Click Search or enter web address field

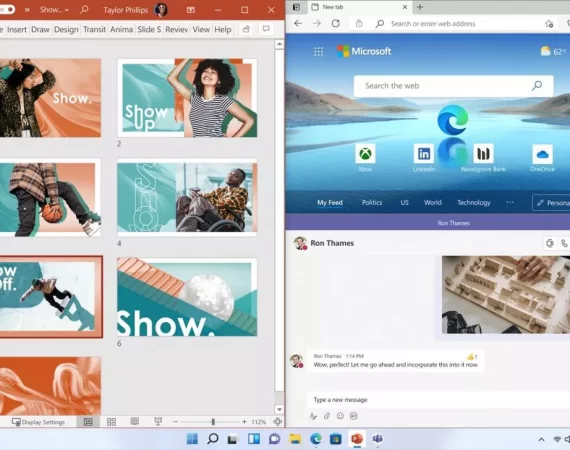click(433, 24)
